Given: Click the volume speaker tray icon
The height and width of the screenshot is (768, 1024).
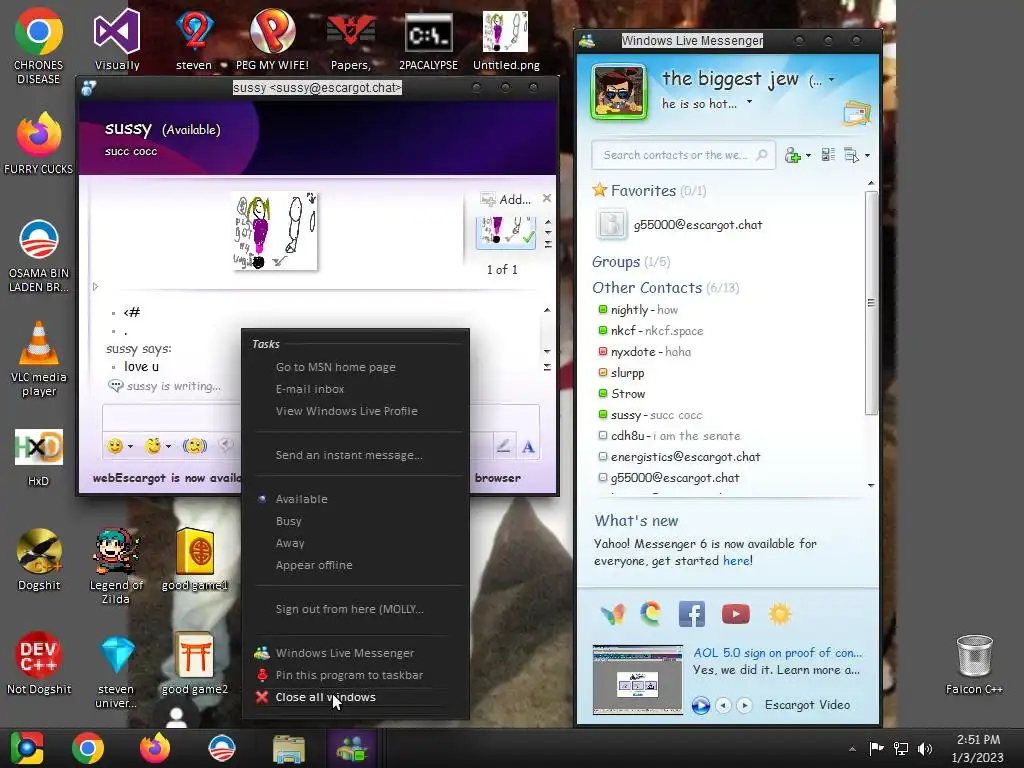Looking at the screenshot, I should [x=925, y=749].
